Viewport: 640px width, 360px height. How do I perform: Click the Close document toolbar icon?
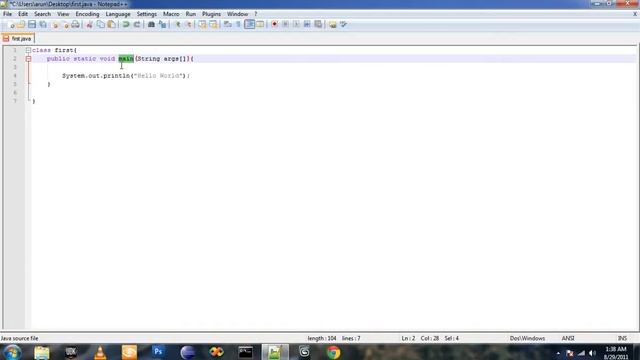55,24
